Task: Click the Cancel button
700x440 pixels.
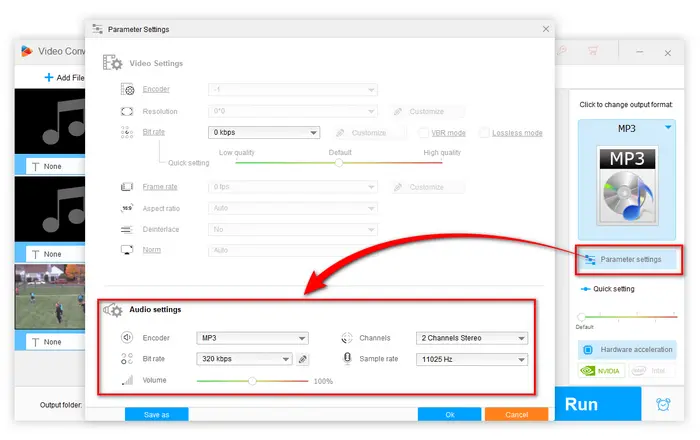Action: click(517, 414)
